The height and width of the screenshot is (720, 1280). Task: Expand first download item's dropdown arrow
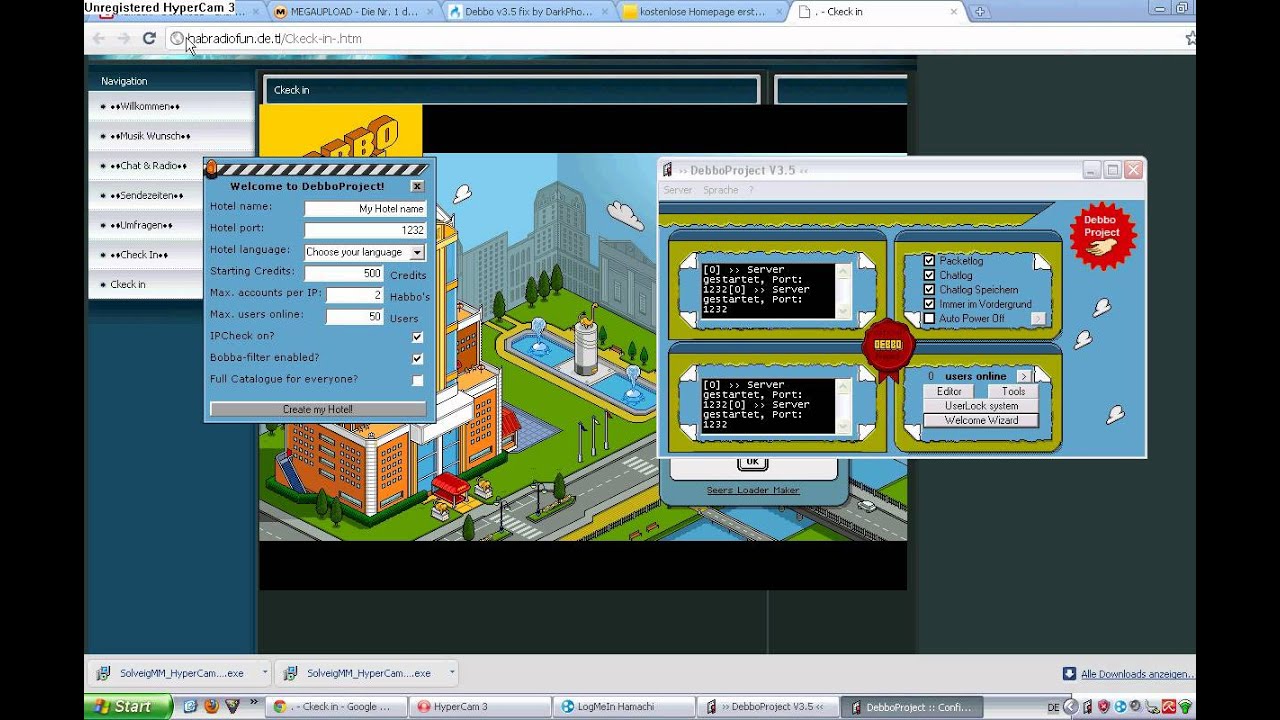(264, 673)
